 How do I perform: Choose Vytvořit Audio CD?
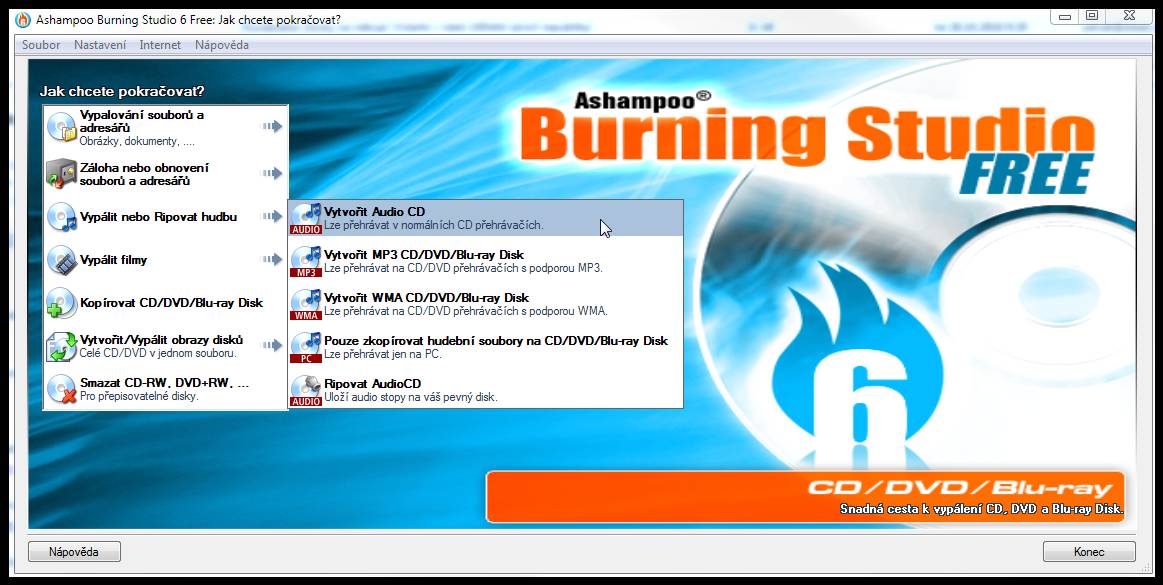pyautogui.click(x=486, y=218)
